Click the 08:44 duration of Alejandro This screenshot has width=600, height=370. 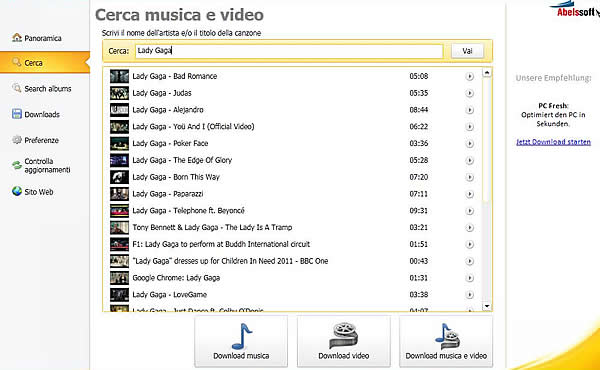click(419, 110)
